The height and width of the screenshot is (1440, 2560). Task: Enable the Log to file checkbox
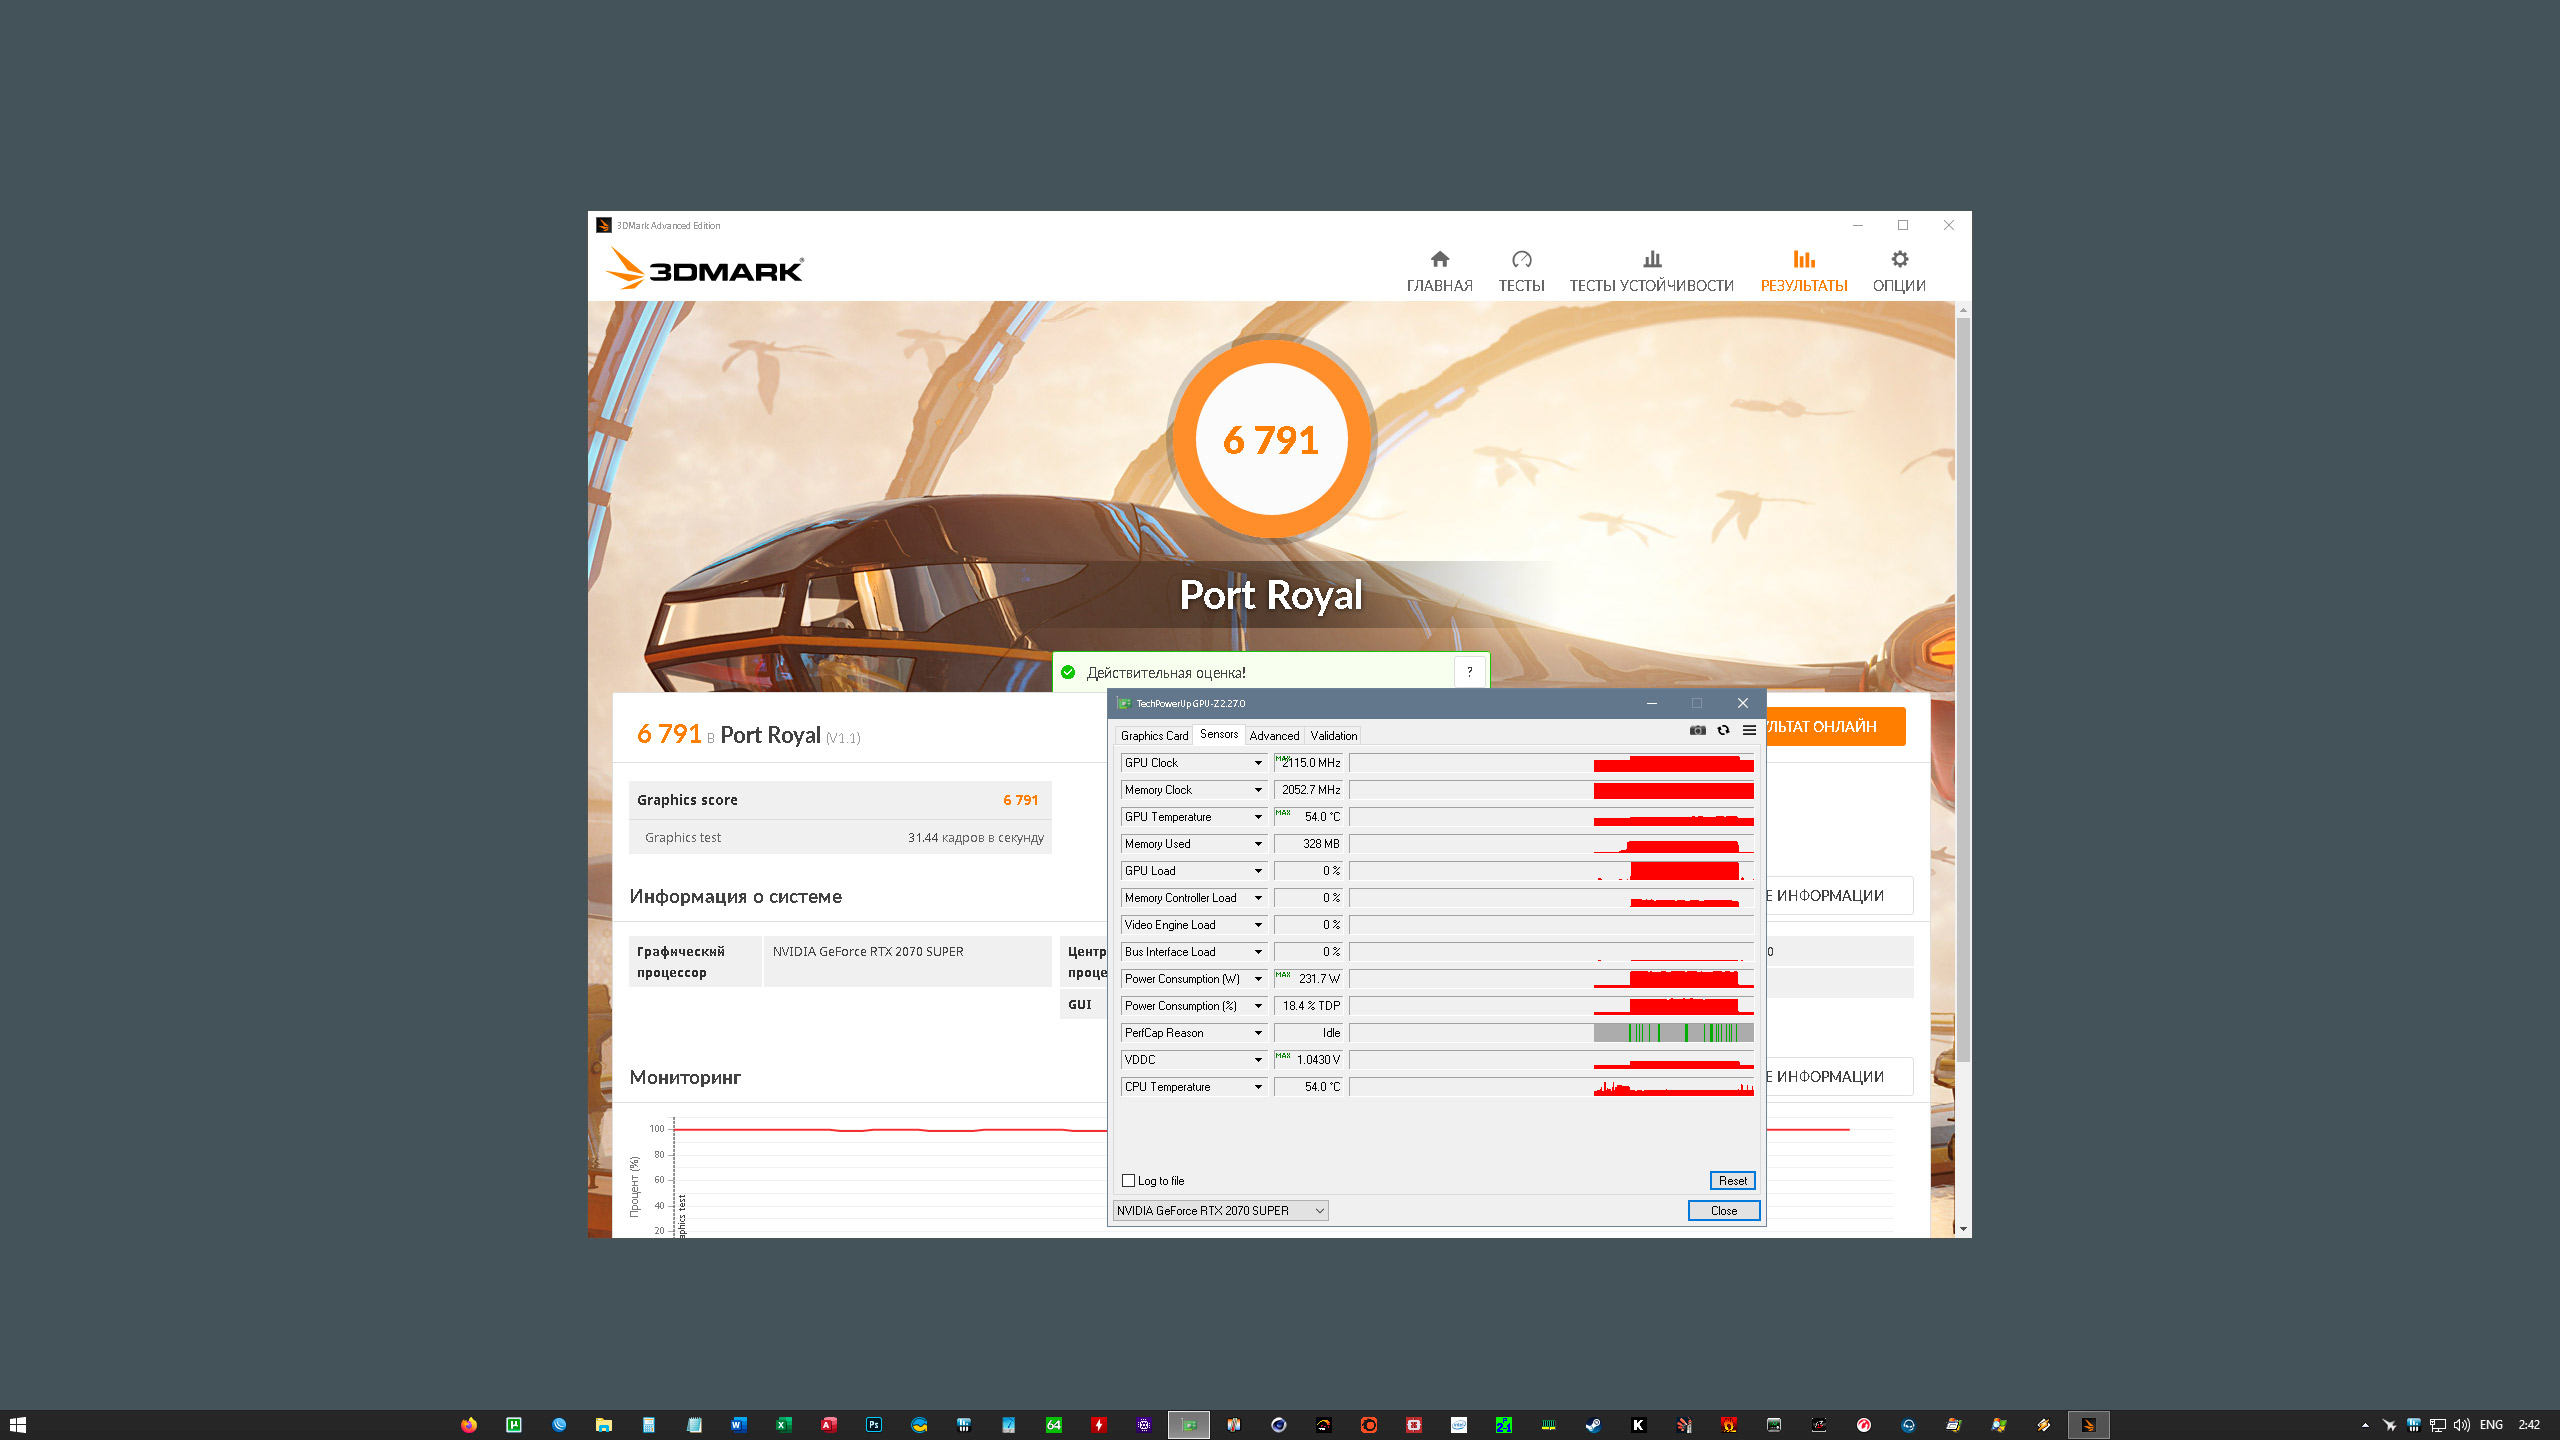coord(1129,1181)
